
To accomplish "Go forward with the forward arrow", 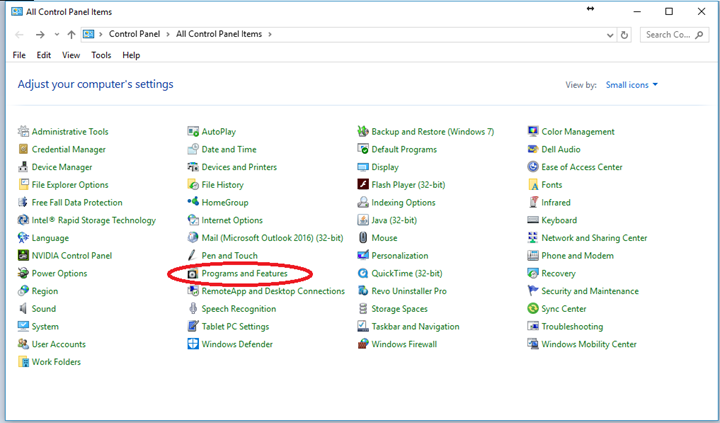I will [40, 34].
